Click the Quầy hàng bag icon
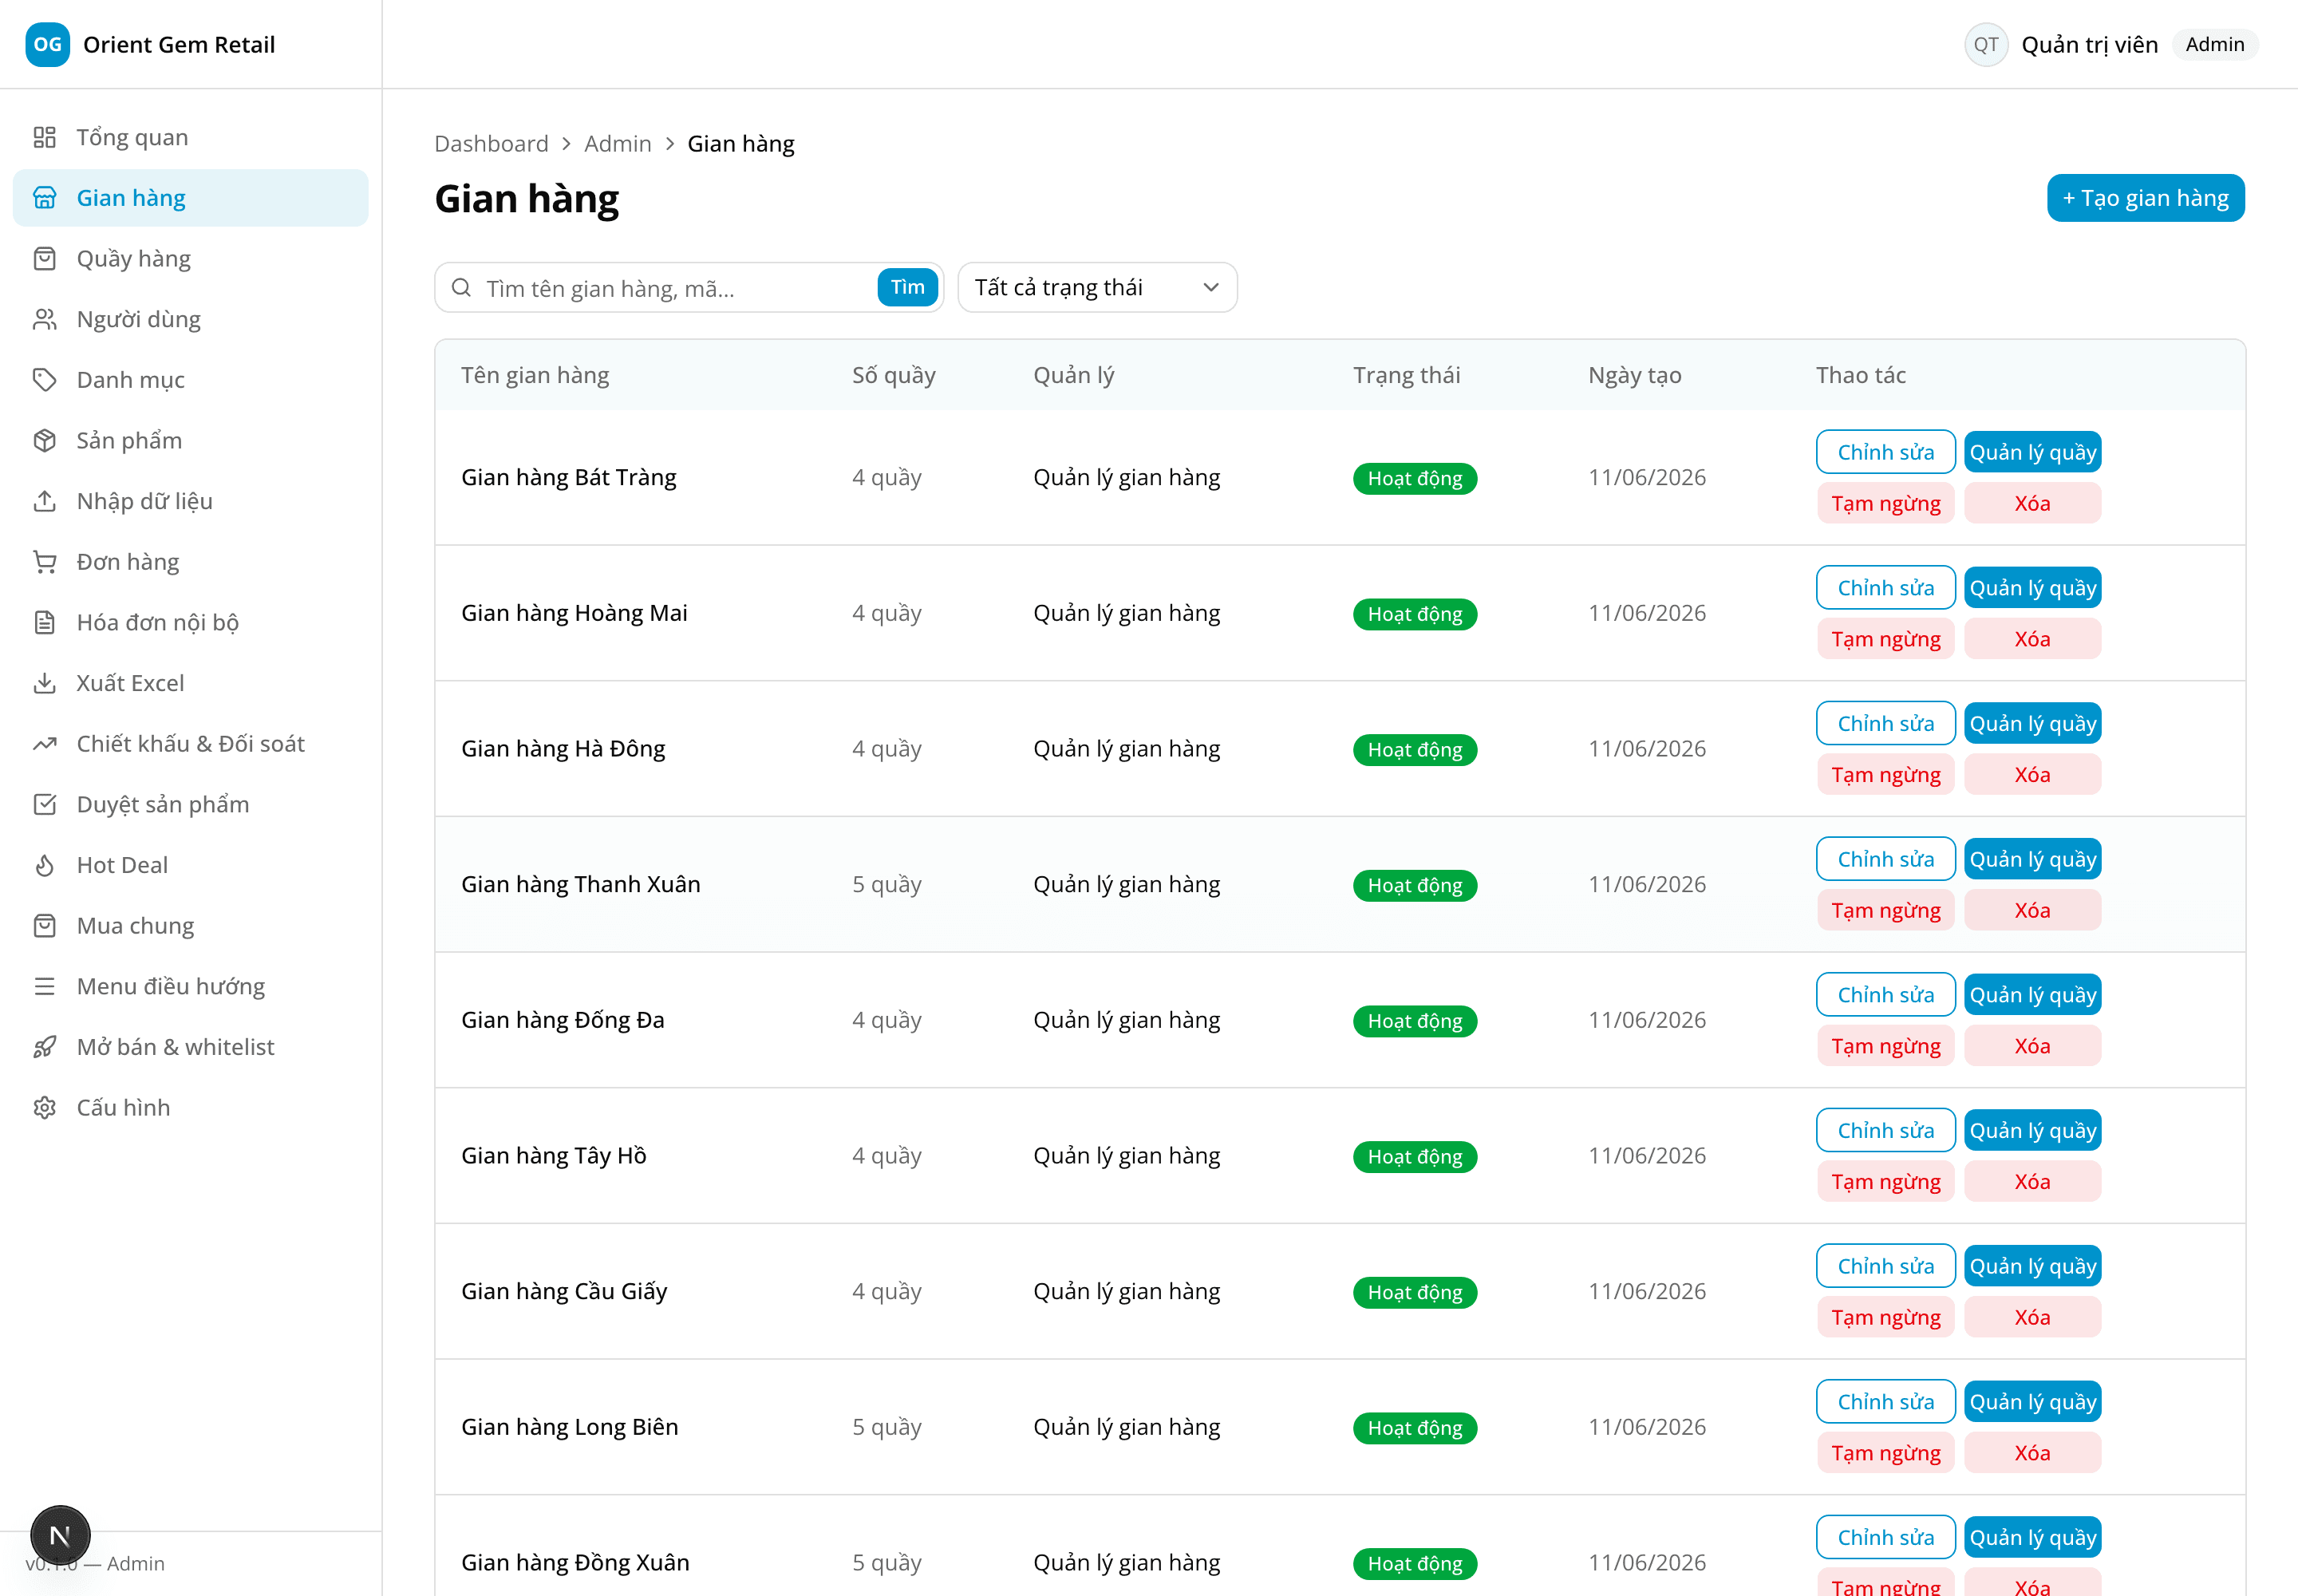Screen dimensions: 2298x1596 pos(45,259)
